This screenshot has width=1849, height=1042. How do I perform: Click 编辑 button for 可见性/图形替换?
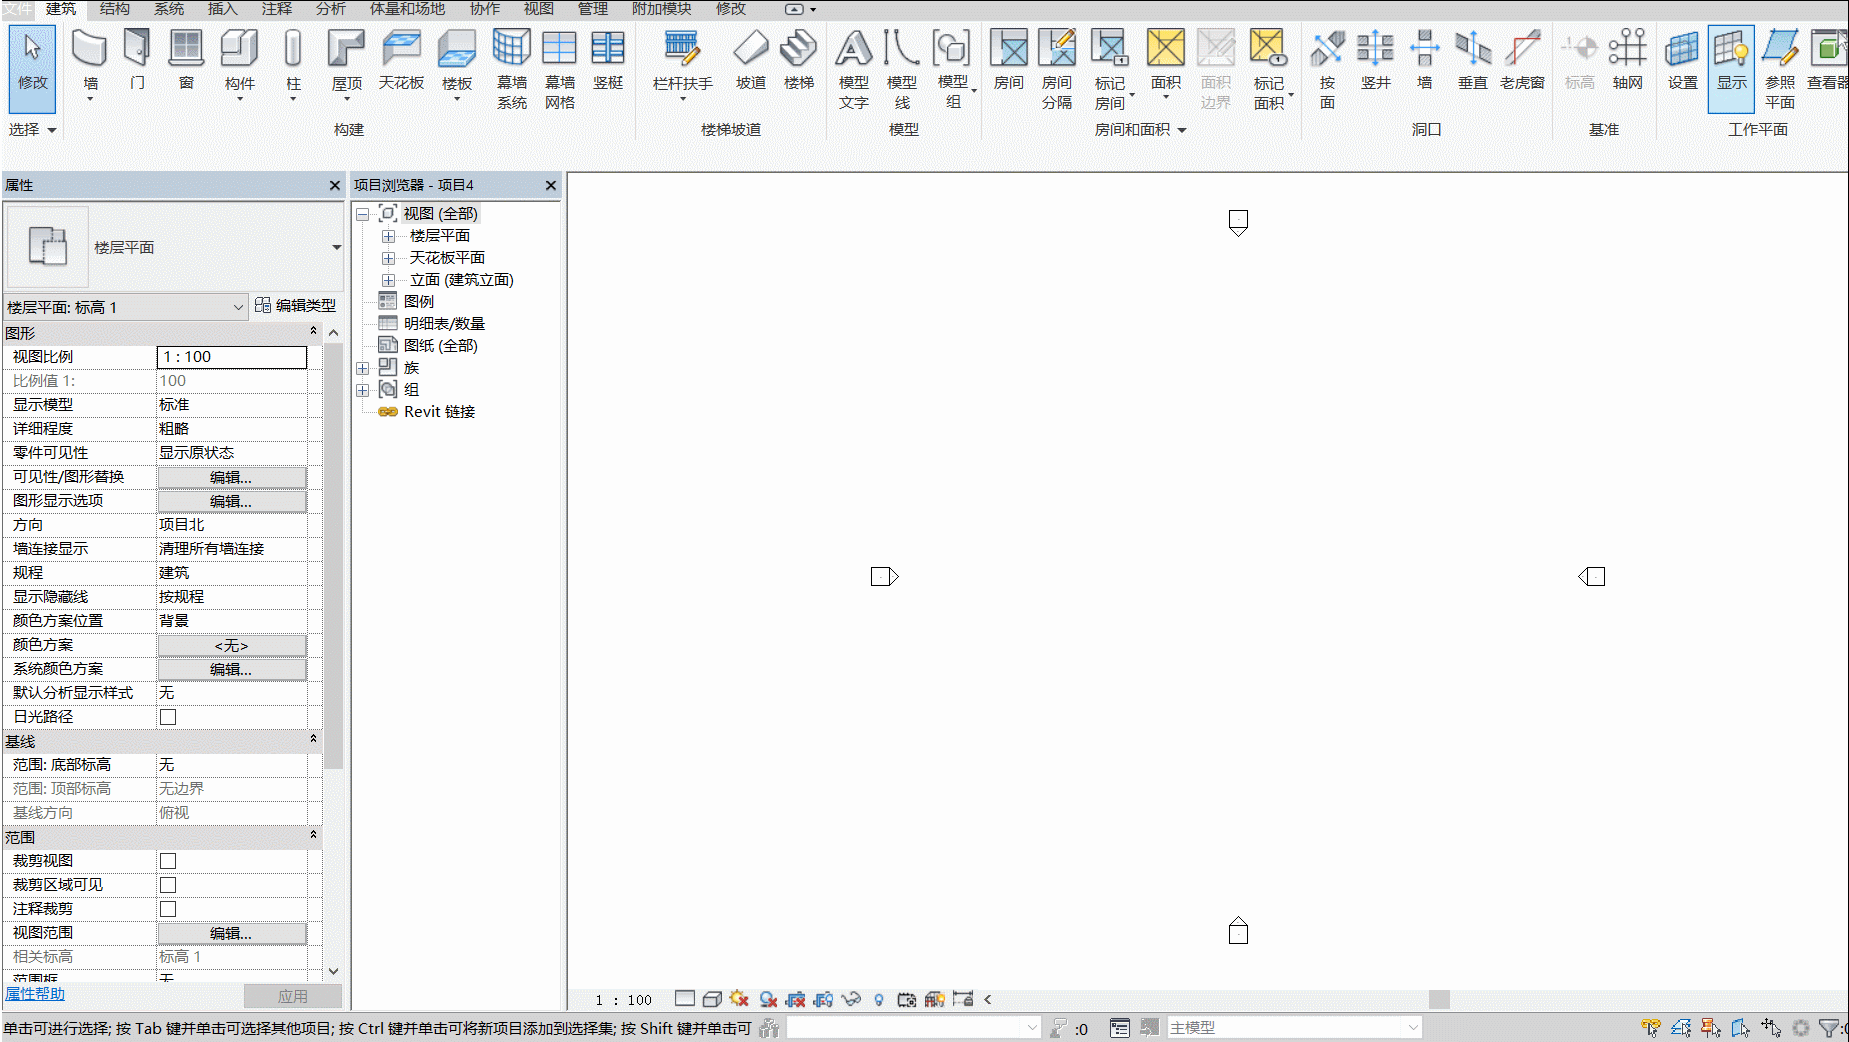point(232,477)
